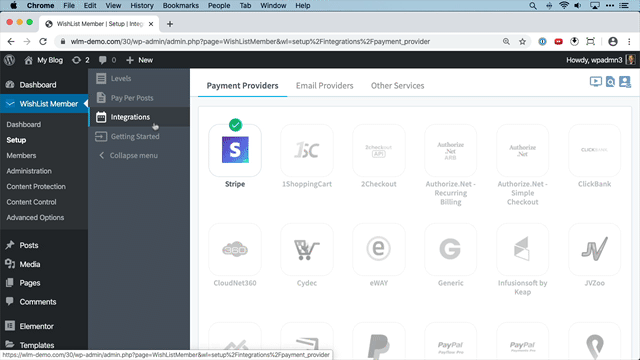The image size is (640, 360).
Task: Choose Authorize.Net Recurring Billing provider
Action: pyautogui.click(x=451, y=150)
